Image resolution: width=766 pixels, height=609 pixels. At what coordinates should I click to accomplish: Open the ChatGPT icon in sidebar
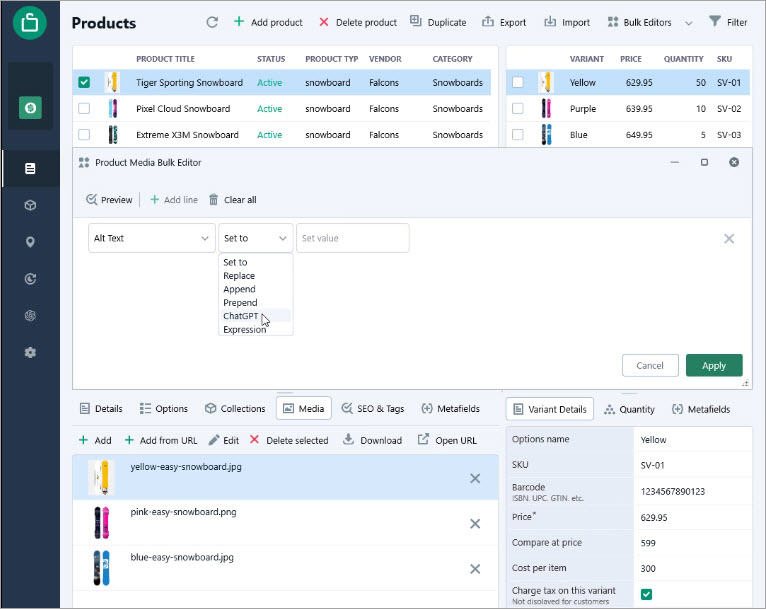coord(30,315)
